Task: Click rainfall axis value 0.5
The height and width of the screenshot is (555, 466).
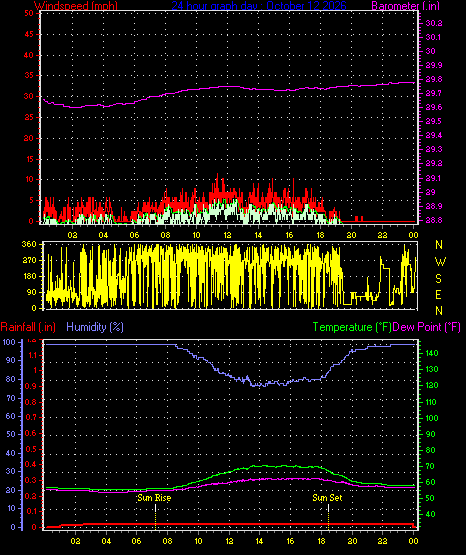Action: click(31, 449)
